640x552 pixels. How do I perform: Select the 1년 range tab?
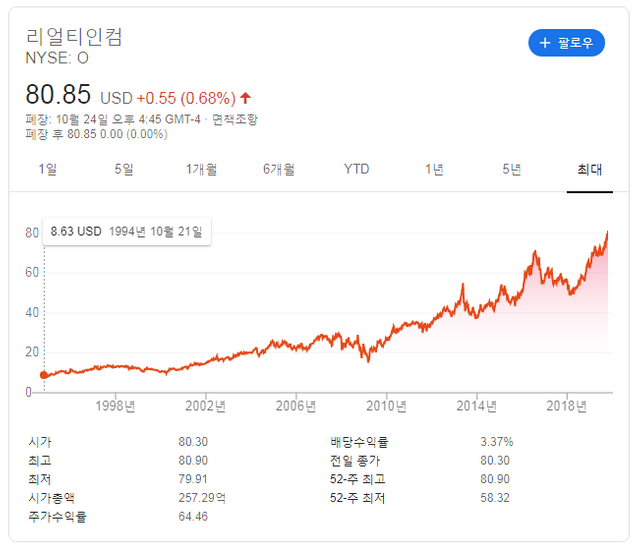[434, 169]
